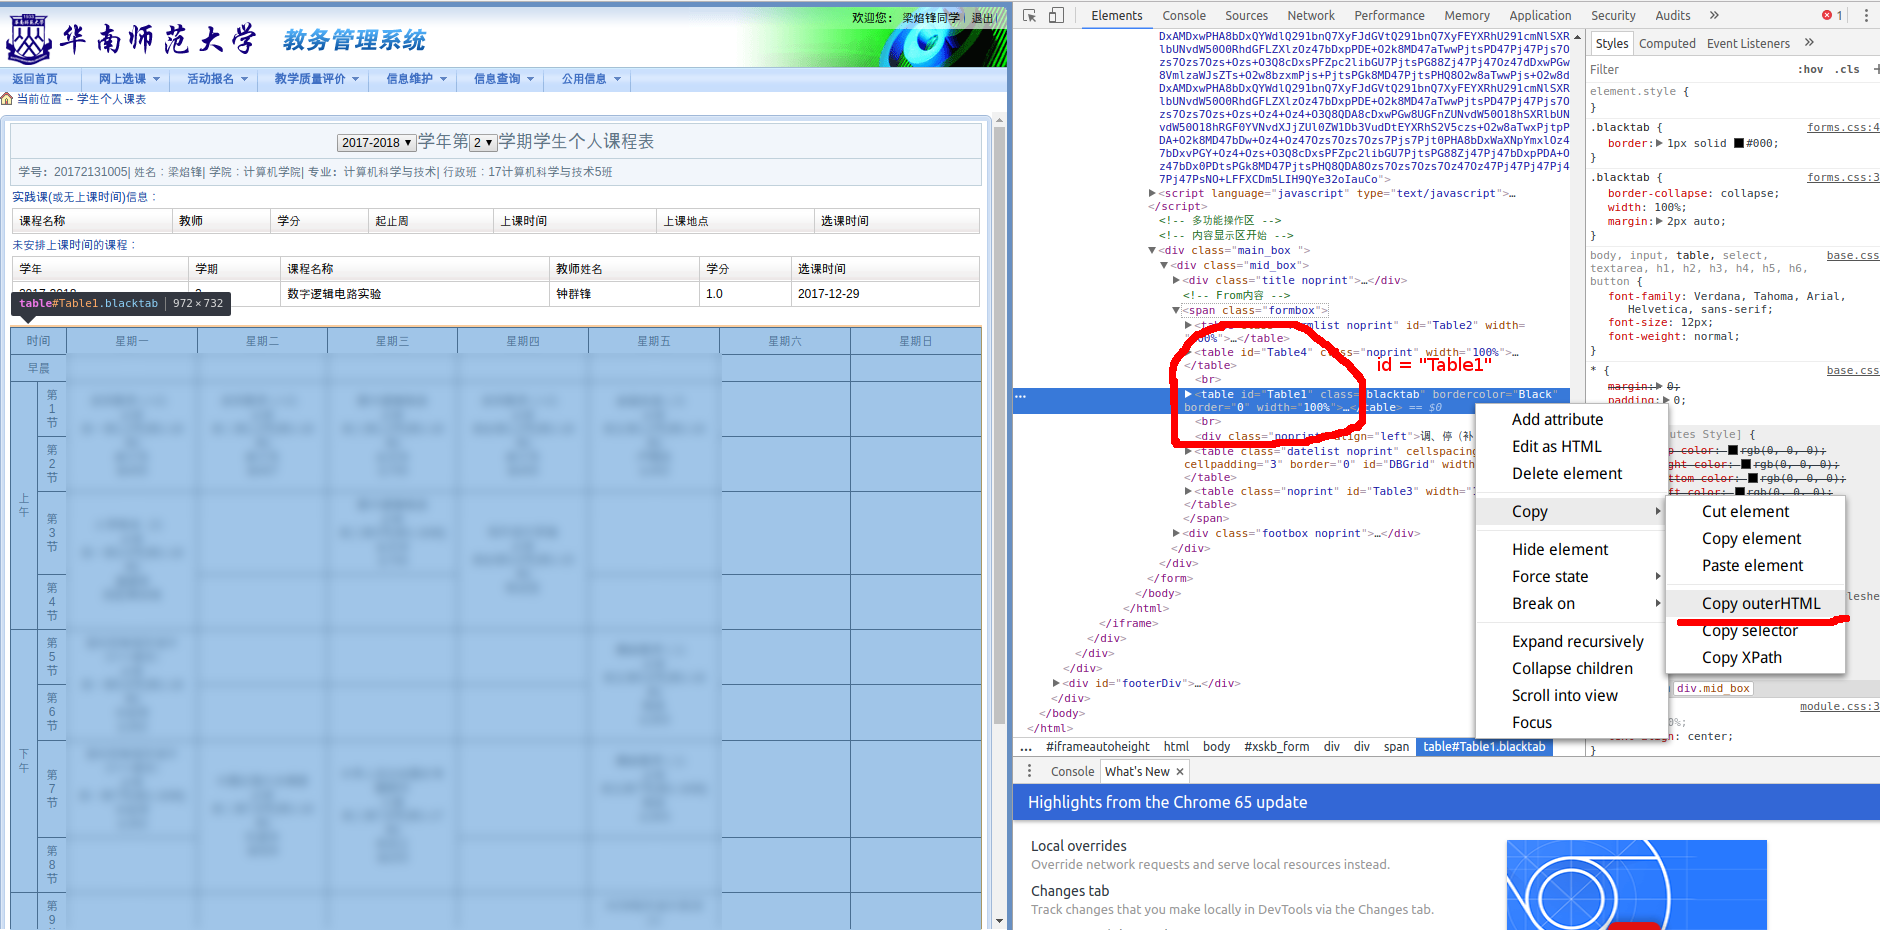
Task: Open DevTools customize menu (three dots)
Action: pyautogui.click(x=1867, y=15)
